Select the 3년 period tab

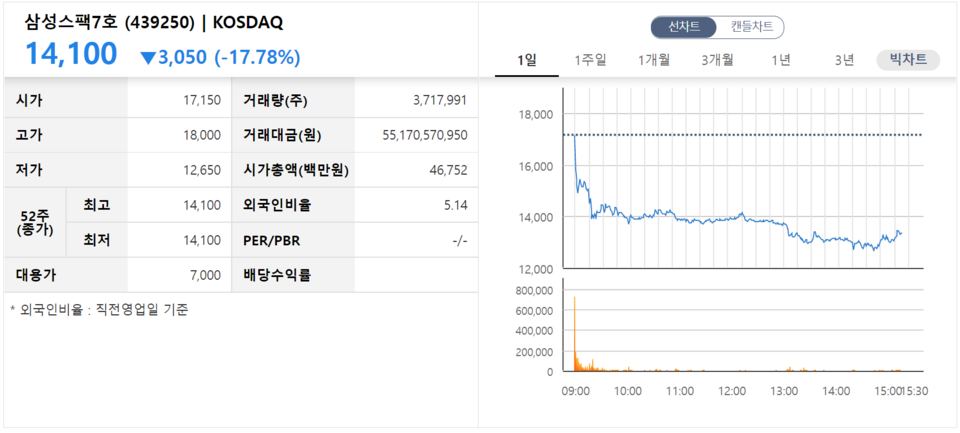point(844,60)
